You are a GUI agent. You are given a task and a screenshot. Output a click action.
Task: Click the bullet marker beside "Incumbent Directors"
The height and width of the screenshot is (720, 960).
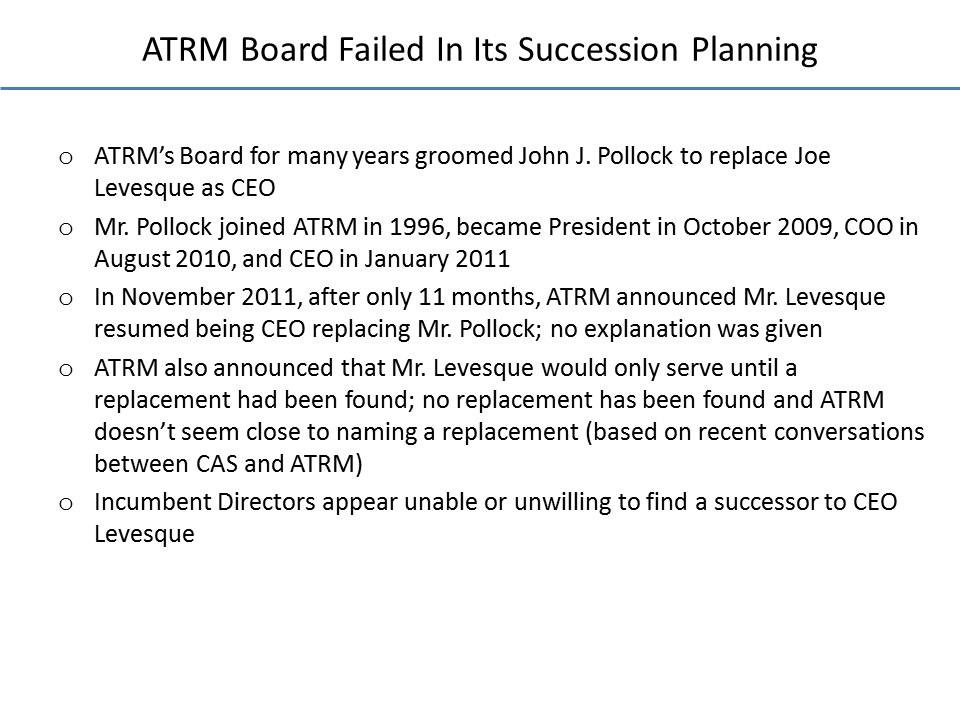tap(65, 504)
